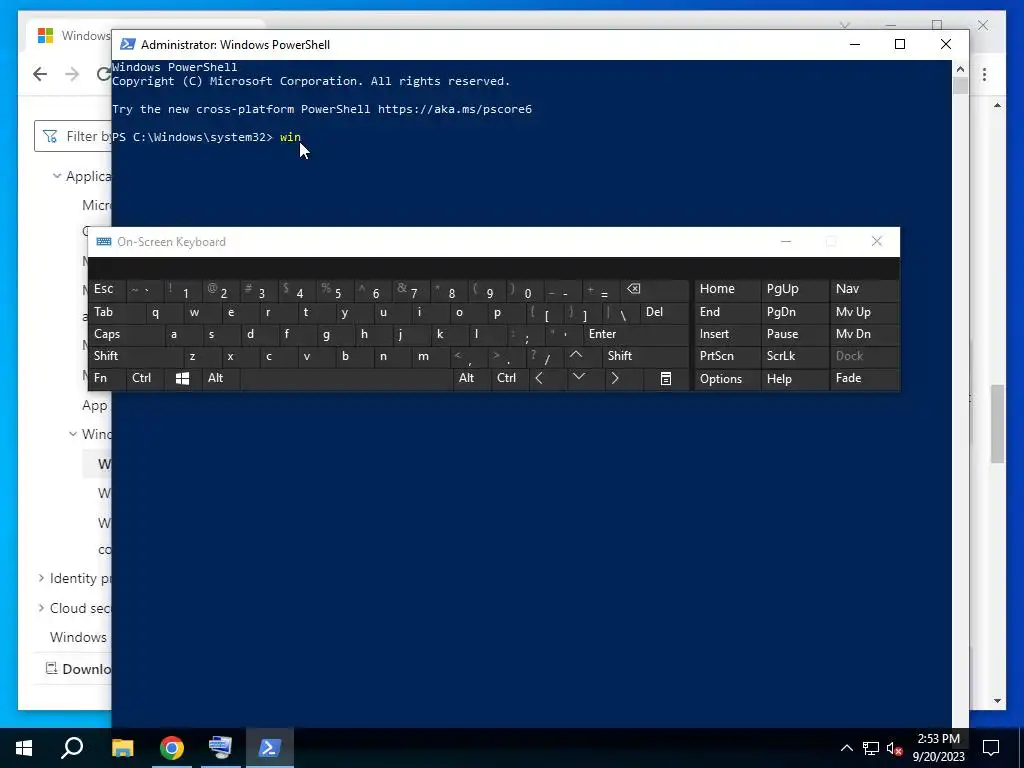Screen dimensions: 1024x768
Task: Click the browser Filter by input field
Action: point(73,136)
